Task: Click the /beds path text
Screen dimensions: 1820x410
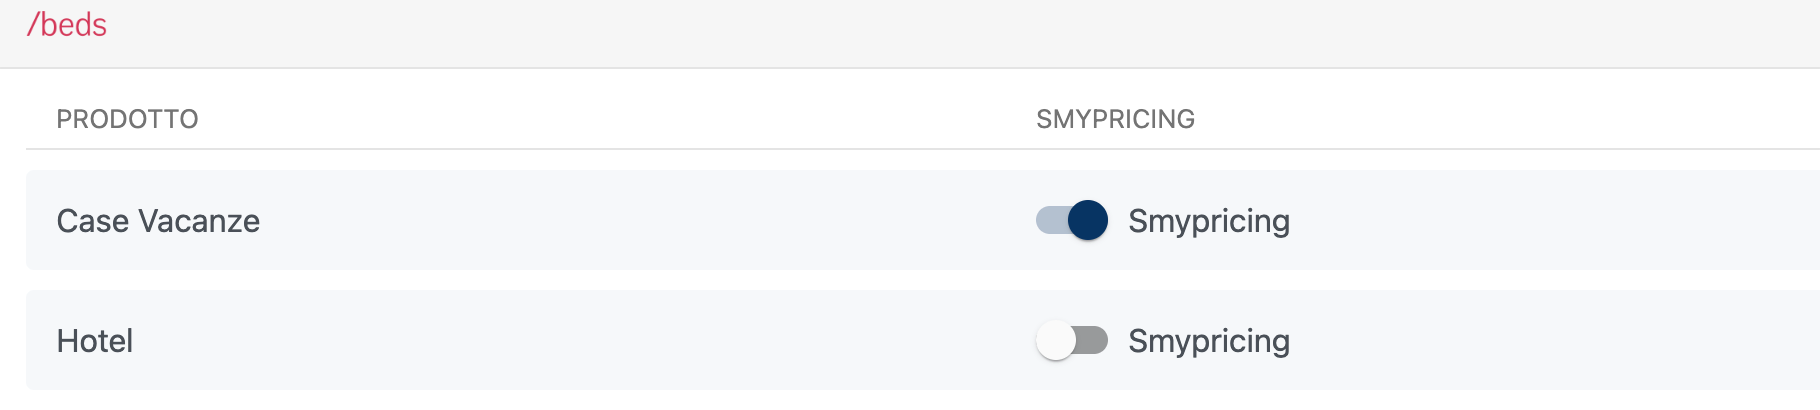Action: 67,24
